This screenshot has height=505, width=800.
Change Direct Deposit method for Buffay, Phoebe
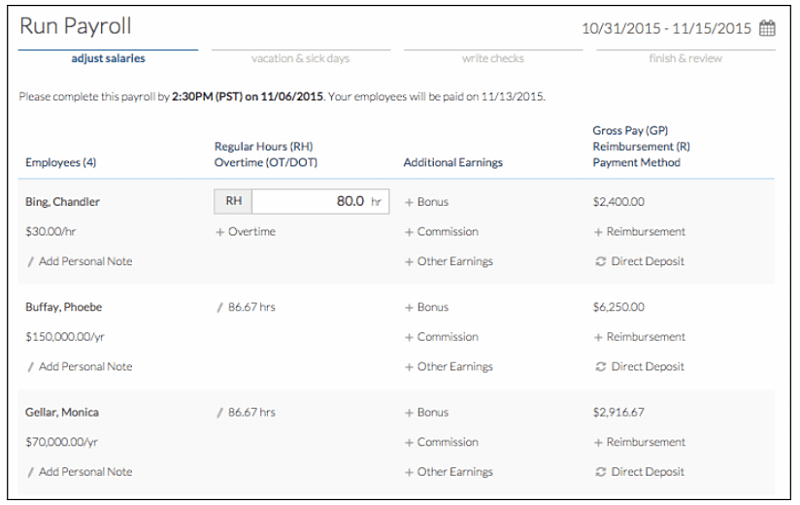point(640,366)
